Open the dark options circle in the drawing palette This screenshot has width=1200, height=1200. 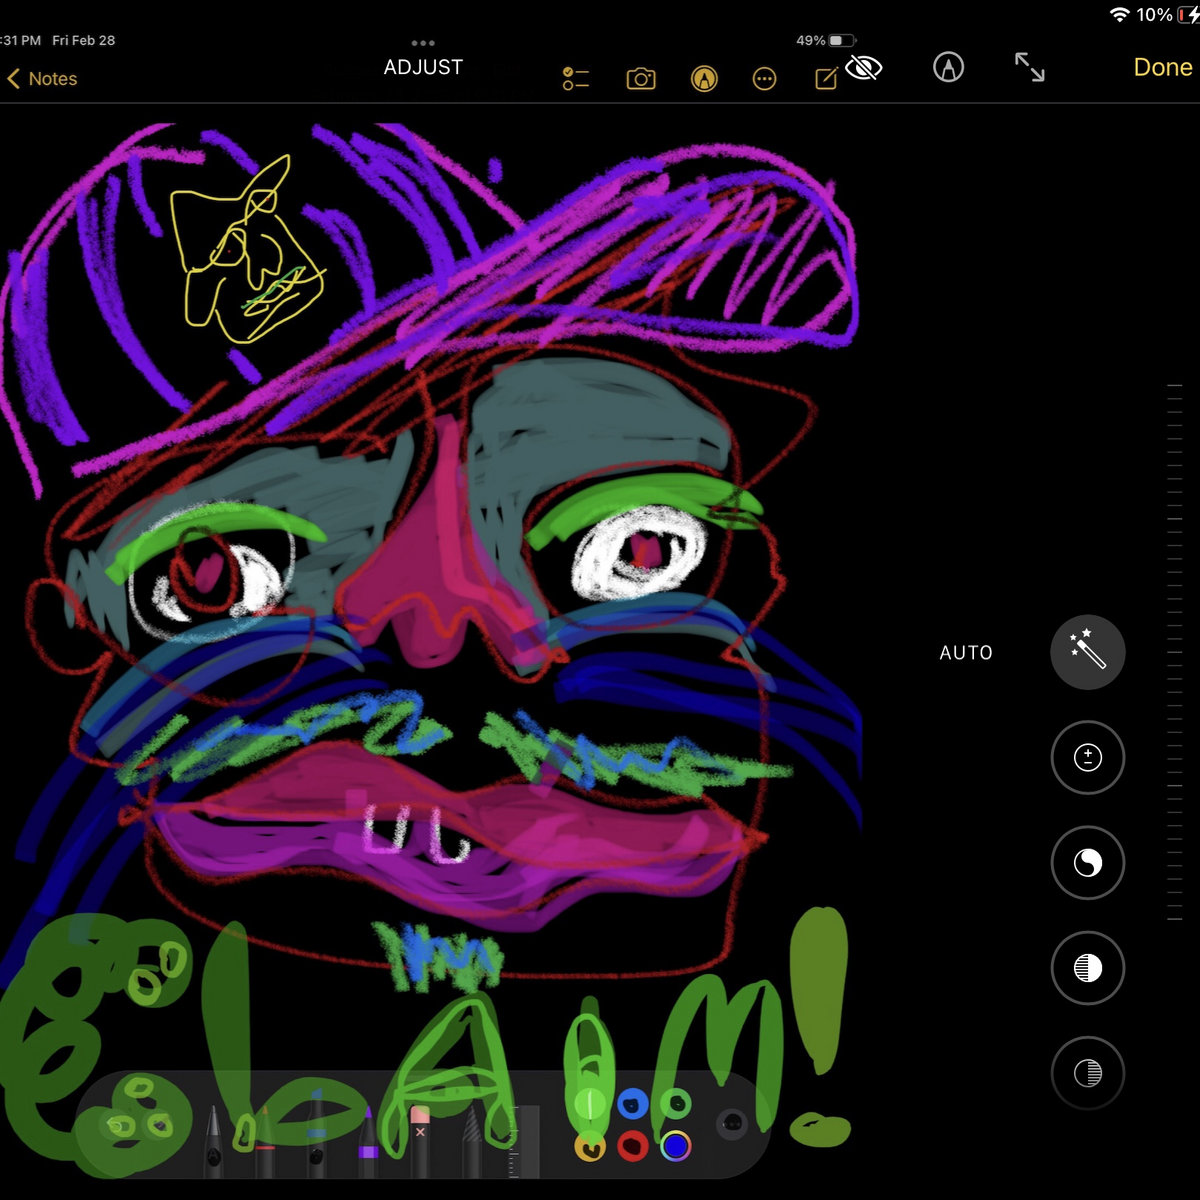(x=732, y=1124)
